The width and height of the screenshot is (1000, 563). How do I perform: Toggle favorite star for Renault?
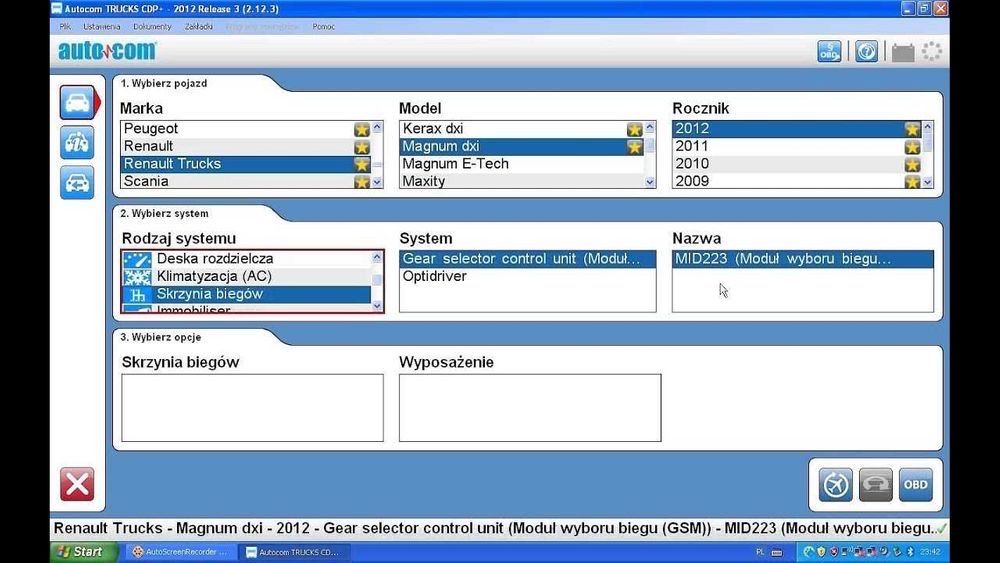pyautogui.click(x=362, y=147)
